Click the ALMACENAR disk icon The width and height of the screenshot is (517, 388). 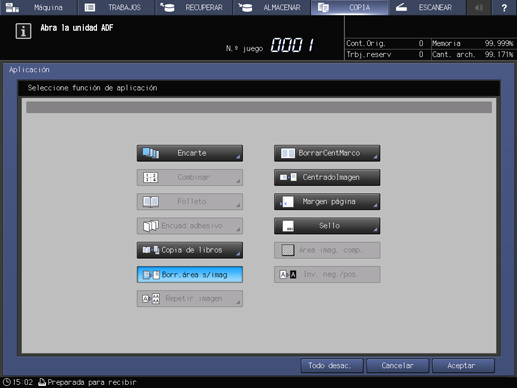point(245,7)
